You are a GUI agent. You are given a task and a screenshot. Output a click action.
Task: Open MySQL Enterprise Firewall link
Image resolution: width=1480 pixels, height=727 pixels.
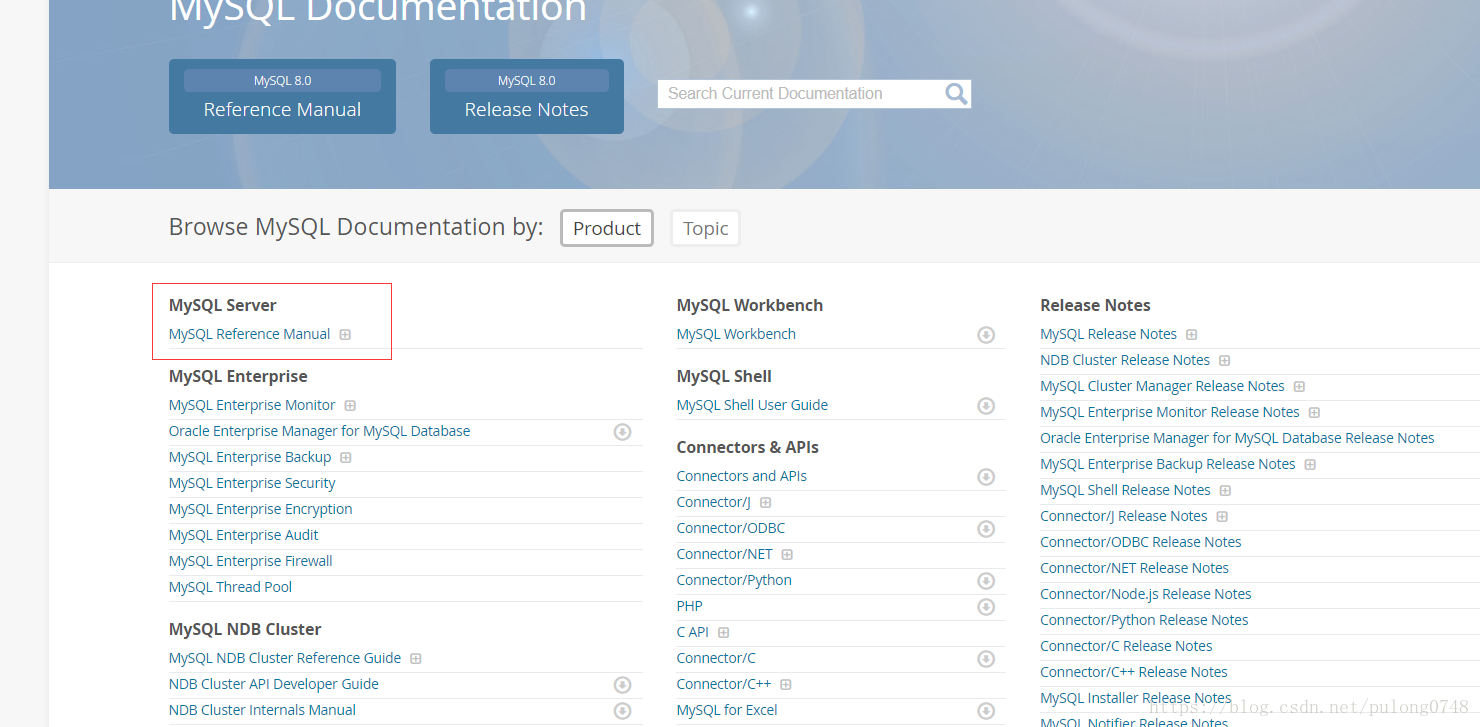[250, 561]
